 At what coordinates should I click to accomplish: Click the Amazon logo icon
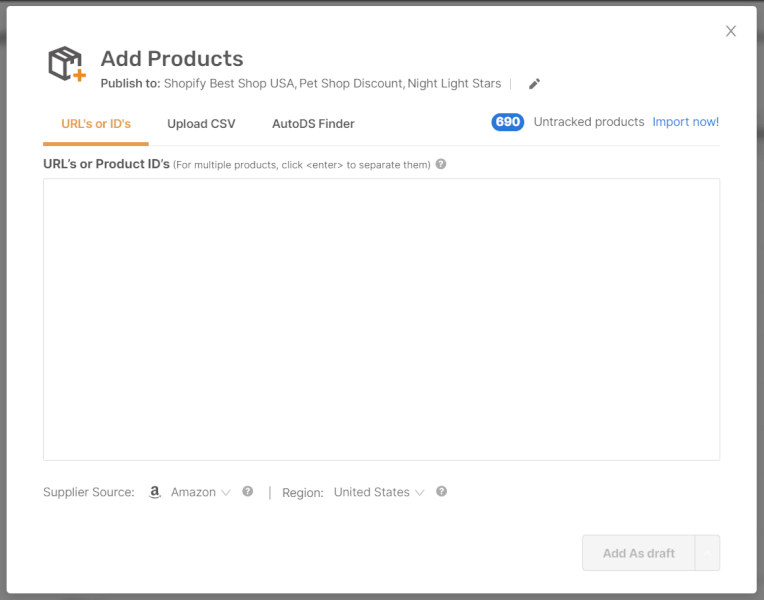(x=154, y=492)
